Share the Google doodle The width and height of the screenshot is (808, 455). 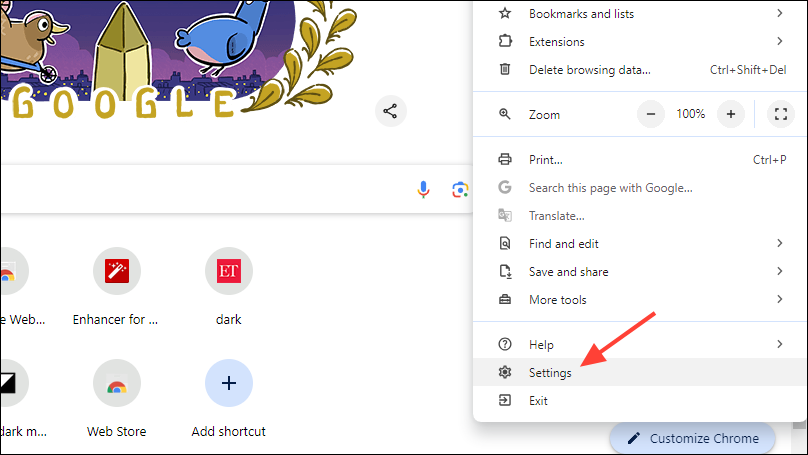coord(391,111)
